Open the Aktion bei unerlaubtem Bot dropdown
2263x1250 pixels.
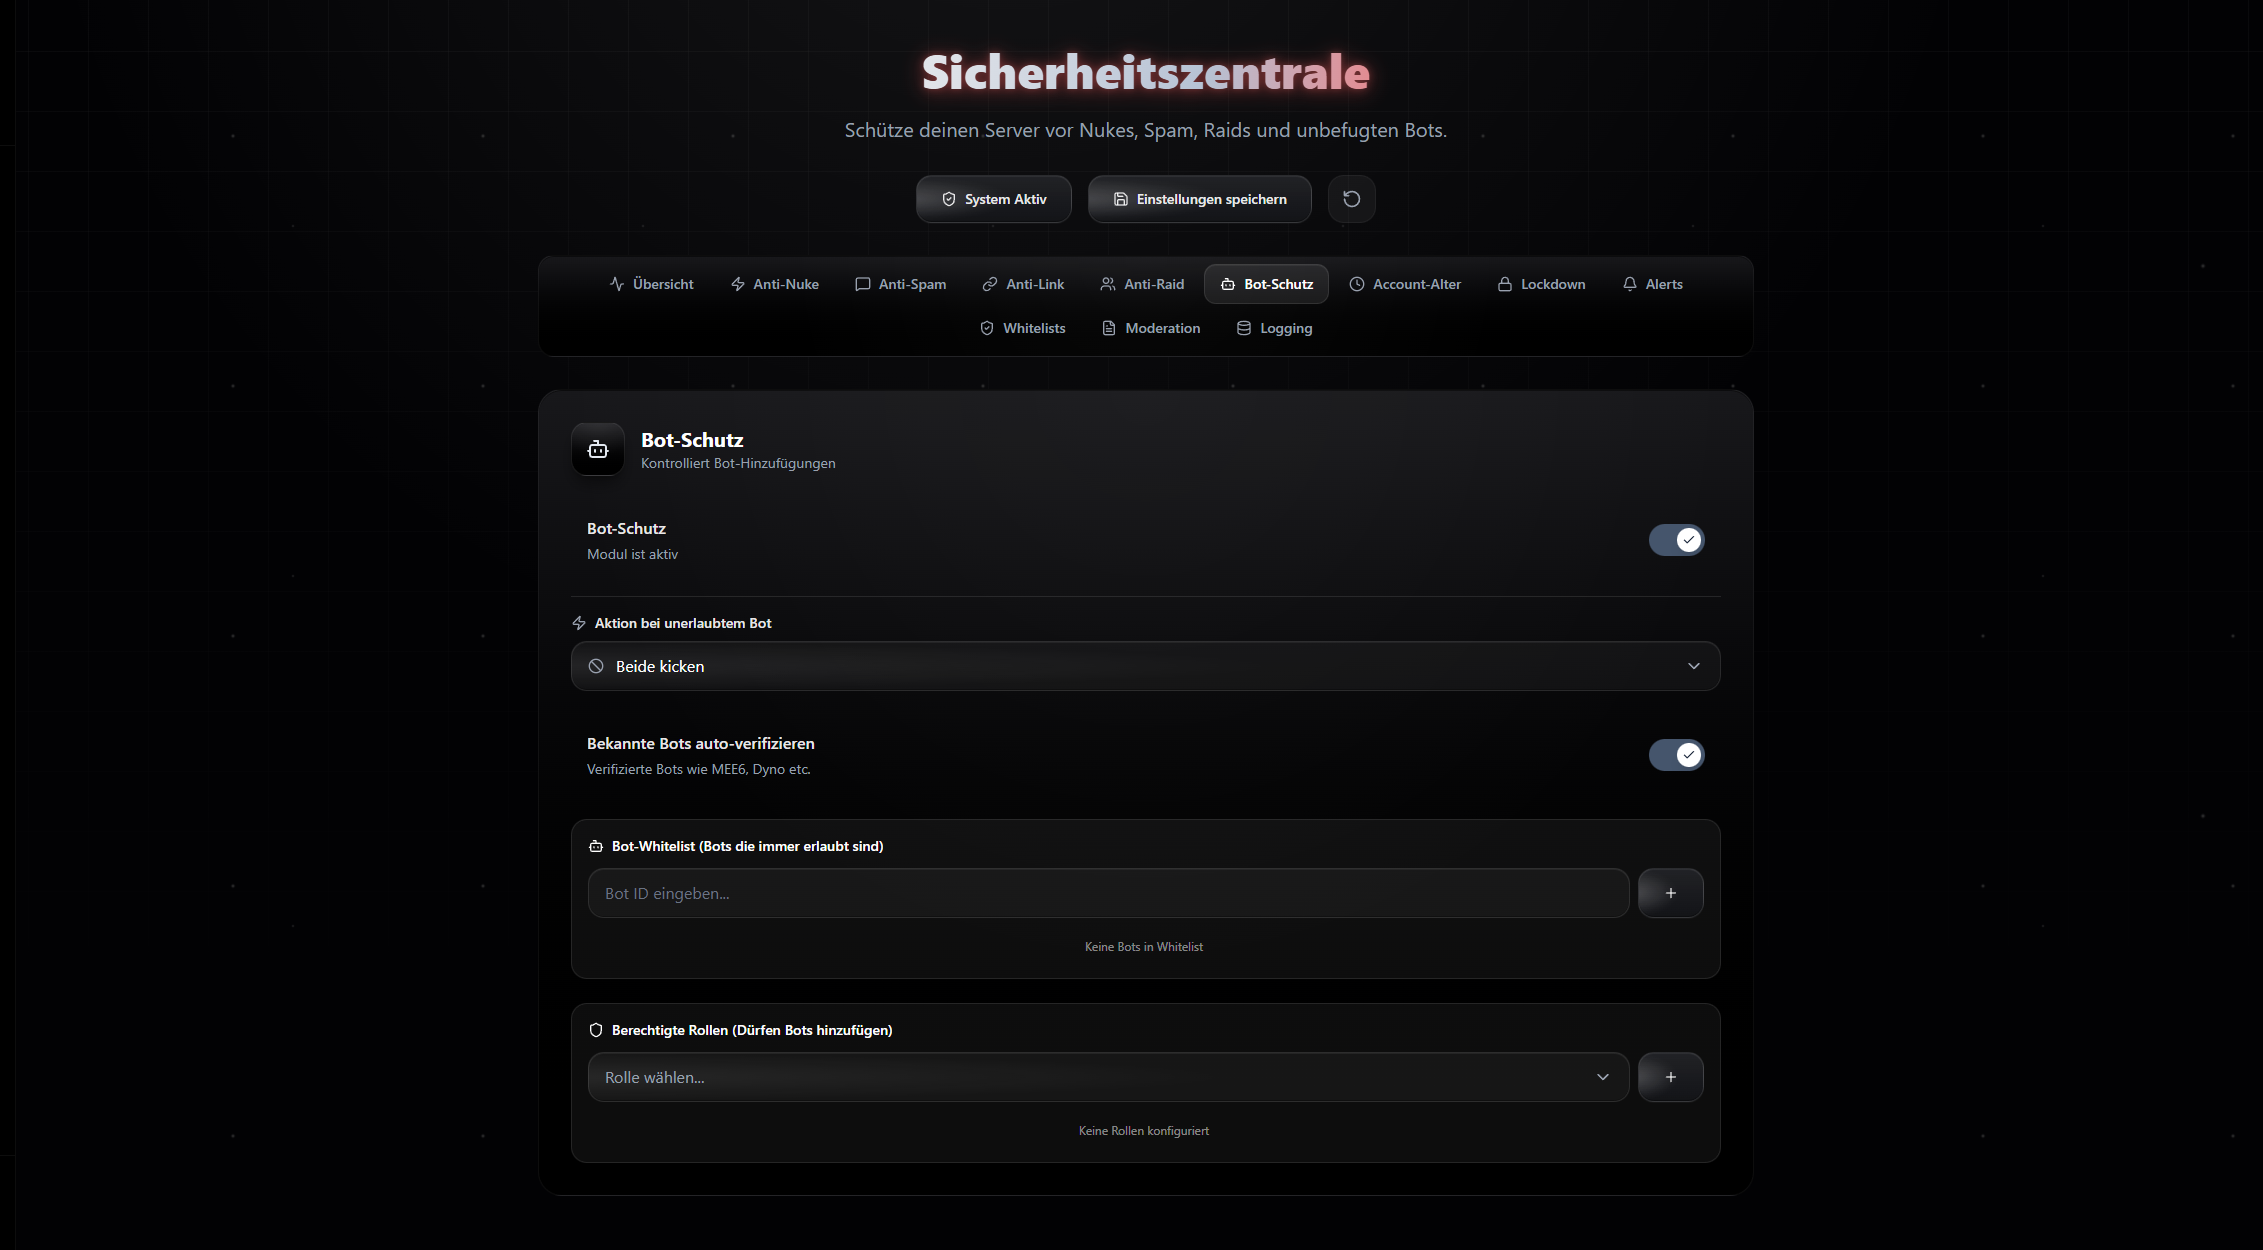[x=1144, y=665]
